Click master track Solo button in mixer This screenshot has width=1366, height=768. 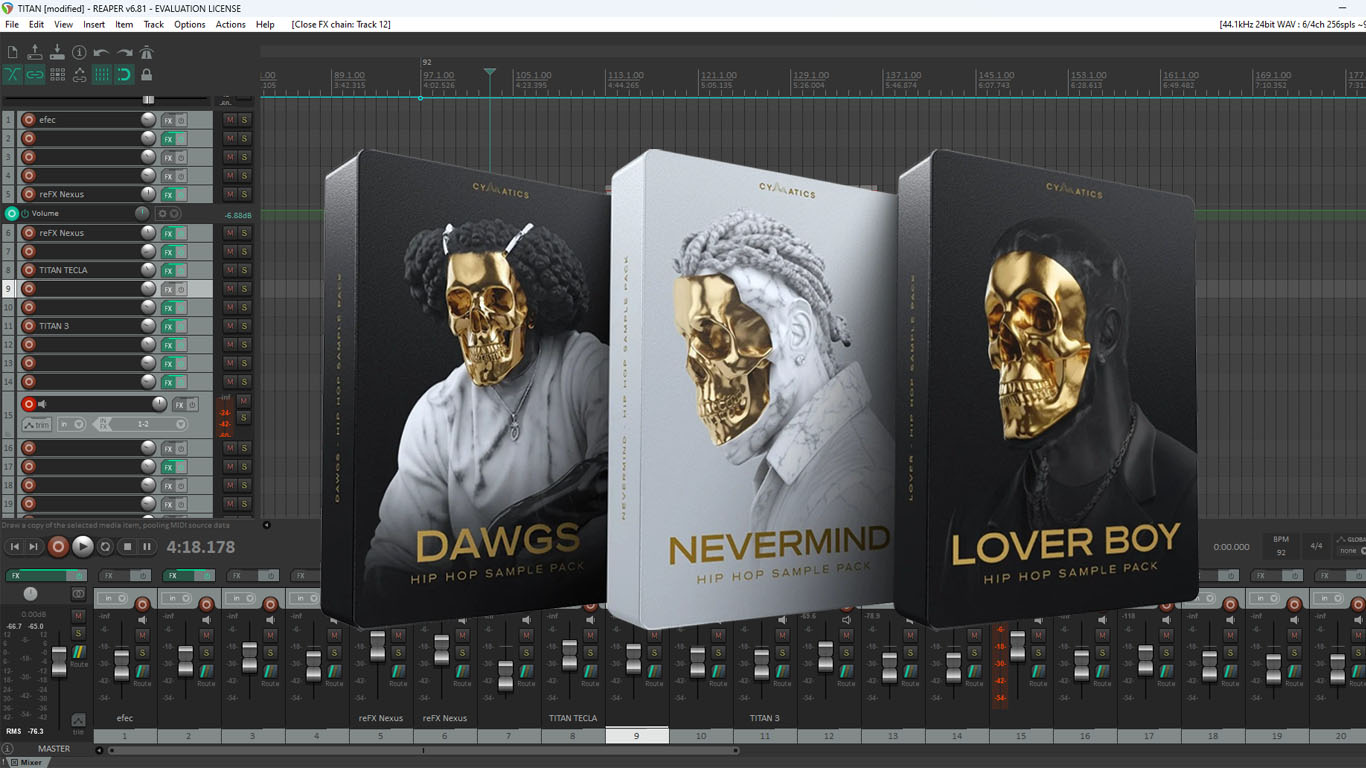[x=78, y=633]
